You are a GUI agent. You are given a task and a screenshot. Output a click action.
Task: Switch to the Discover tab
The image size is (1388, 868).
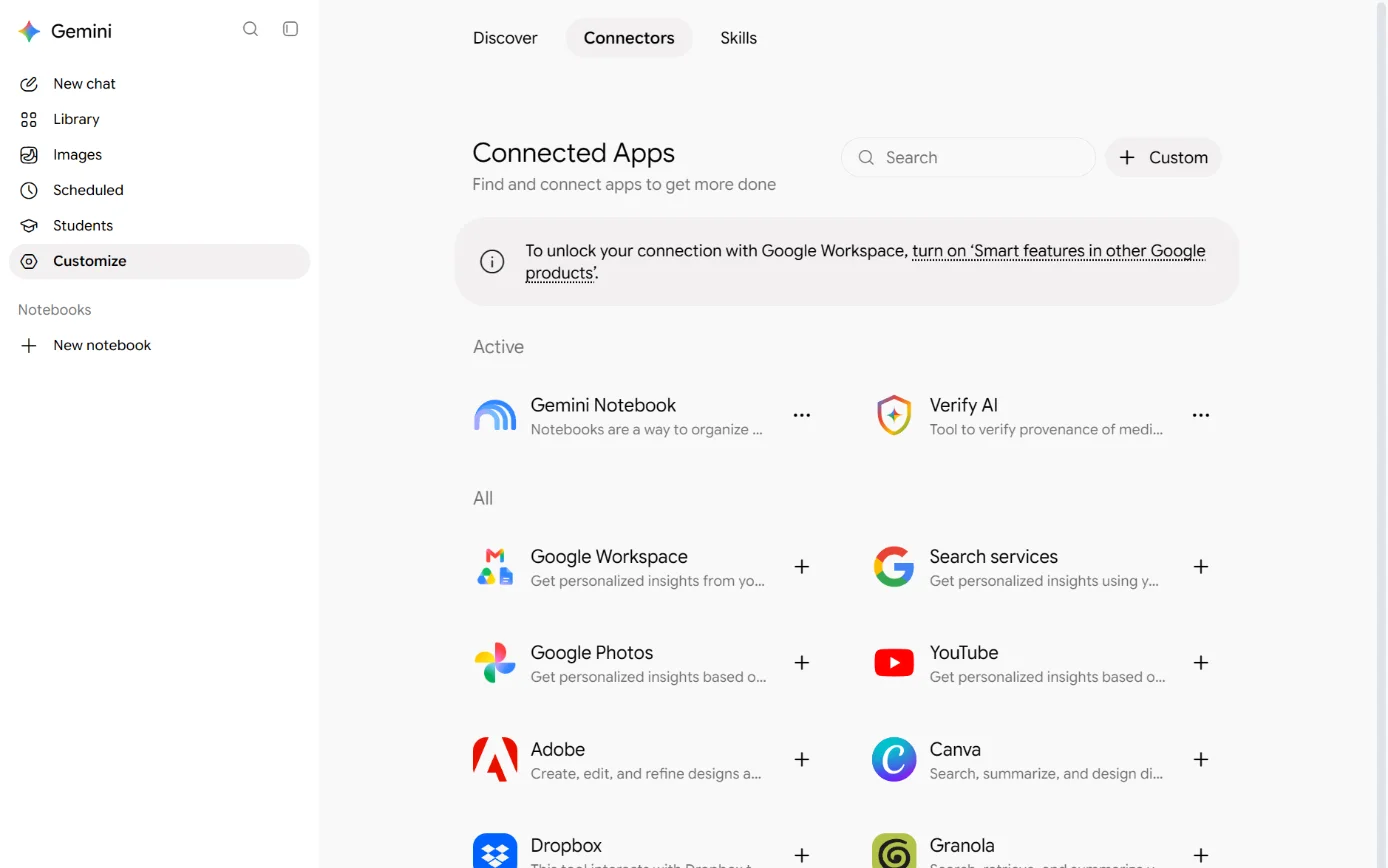505,38
